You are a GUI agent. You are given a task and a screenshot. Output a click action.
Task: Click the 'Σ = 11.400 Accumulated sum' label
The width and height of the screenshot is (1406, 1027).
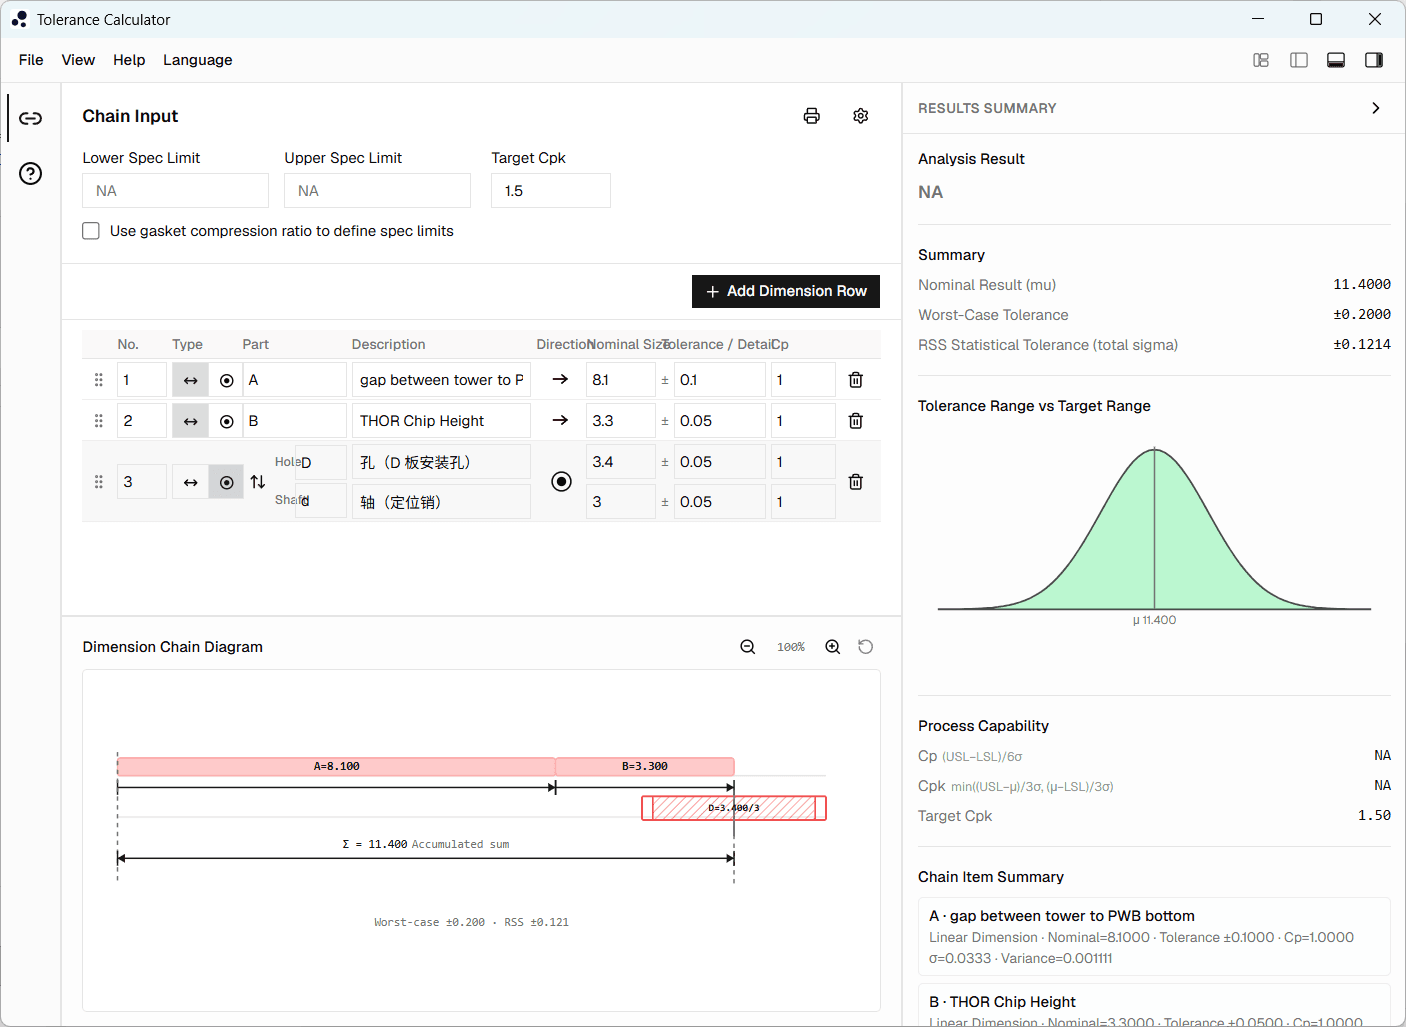426,845
